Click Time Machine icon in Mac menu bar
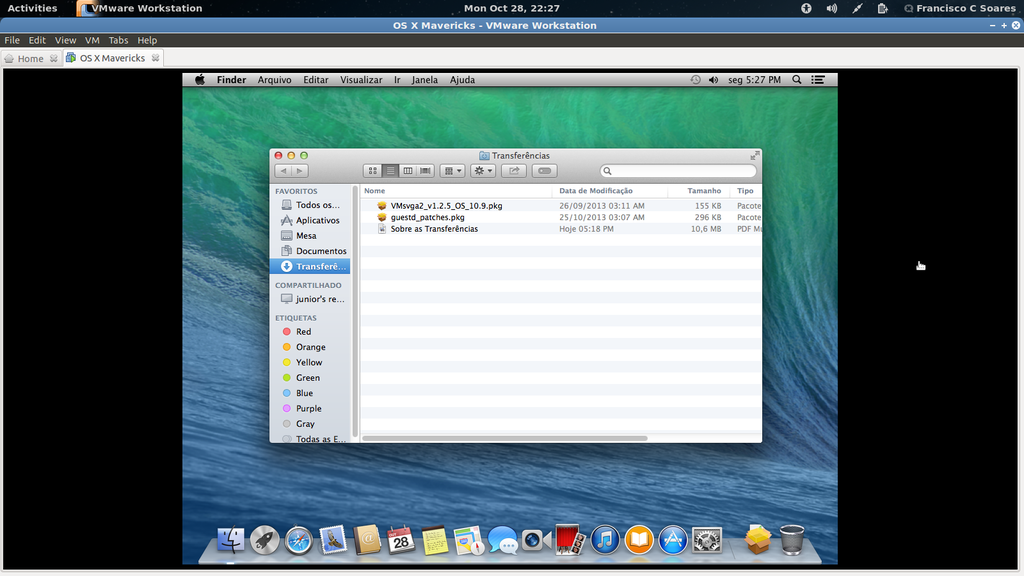1024x576 pixels. tap(696, 80)
